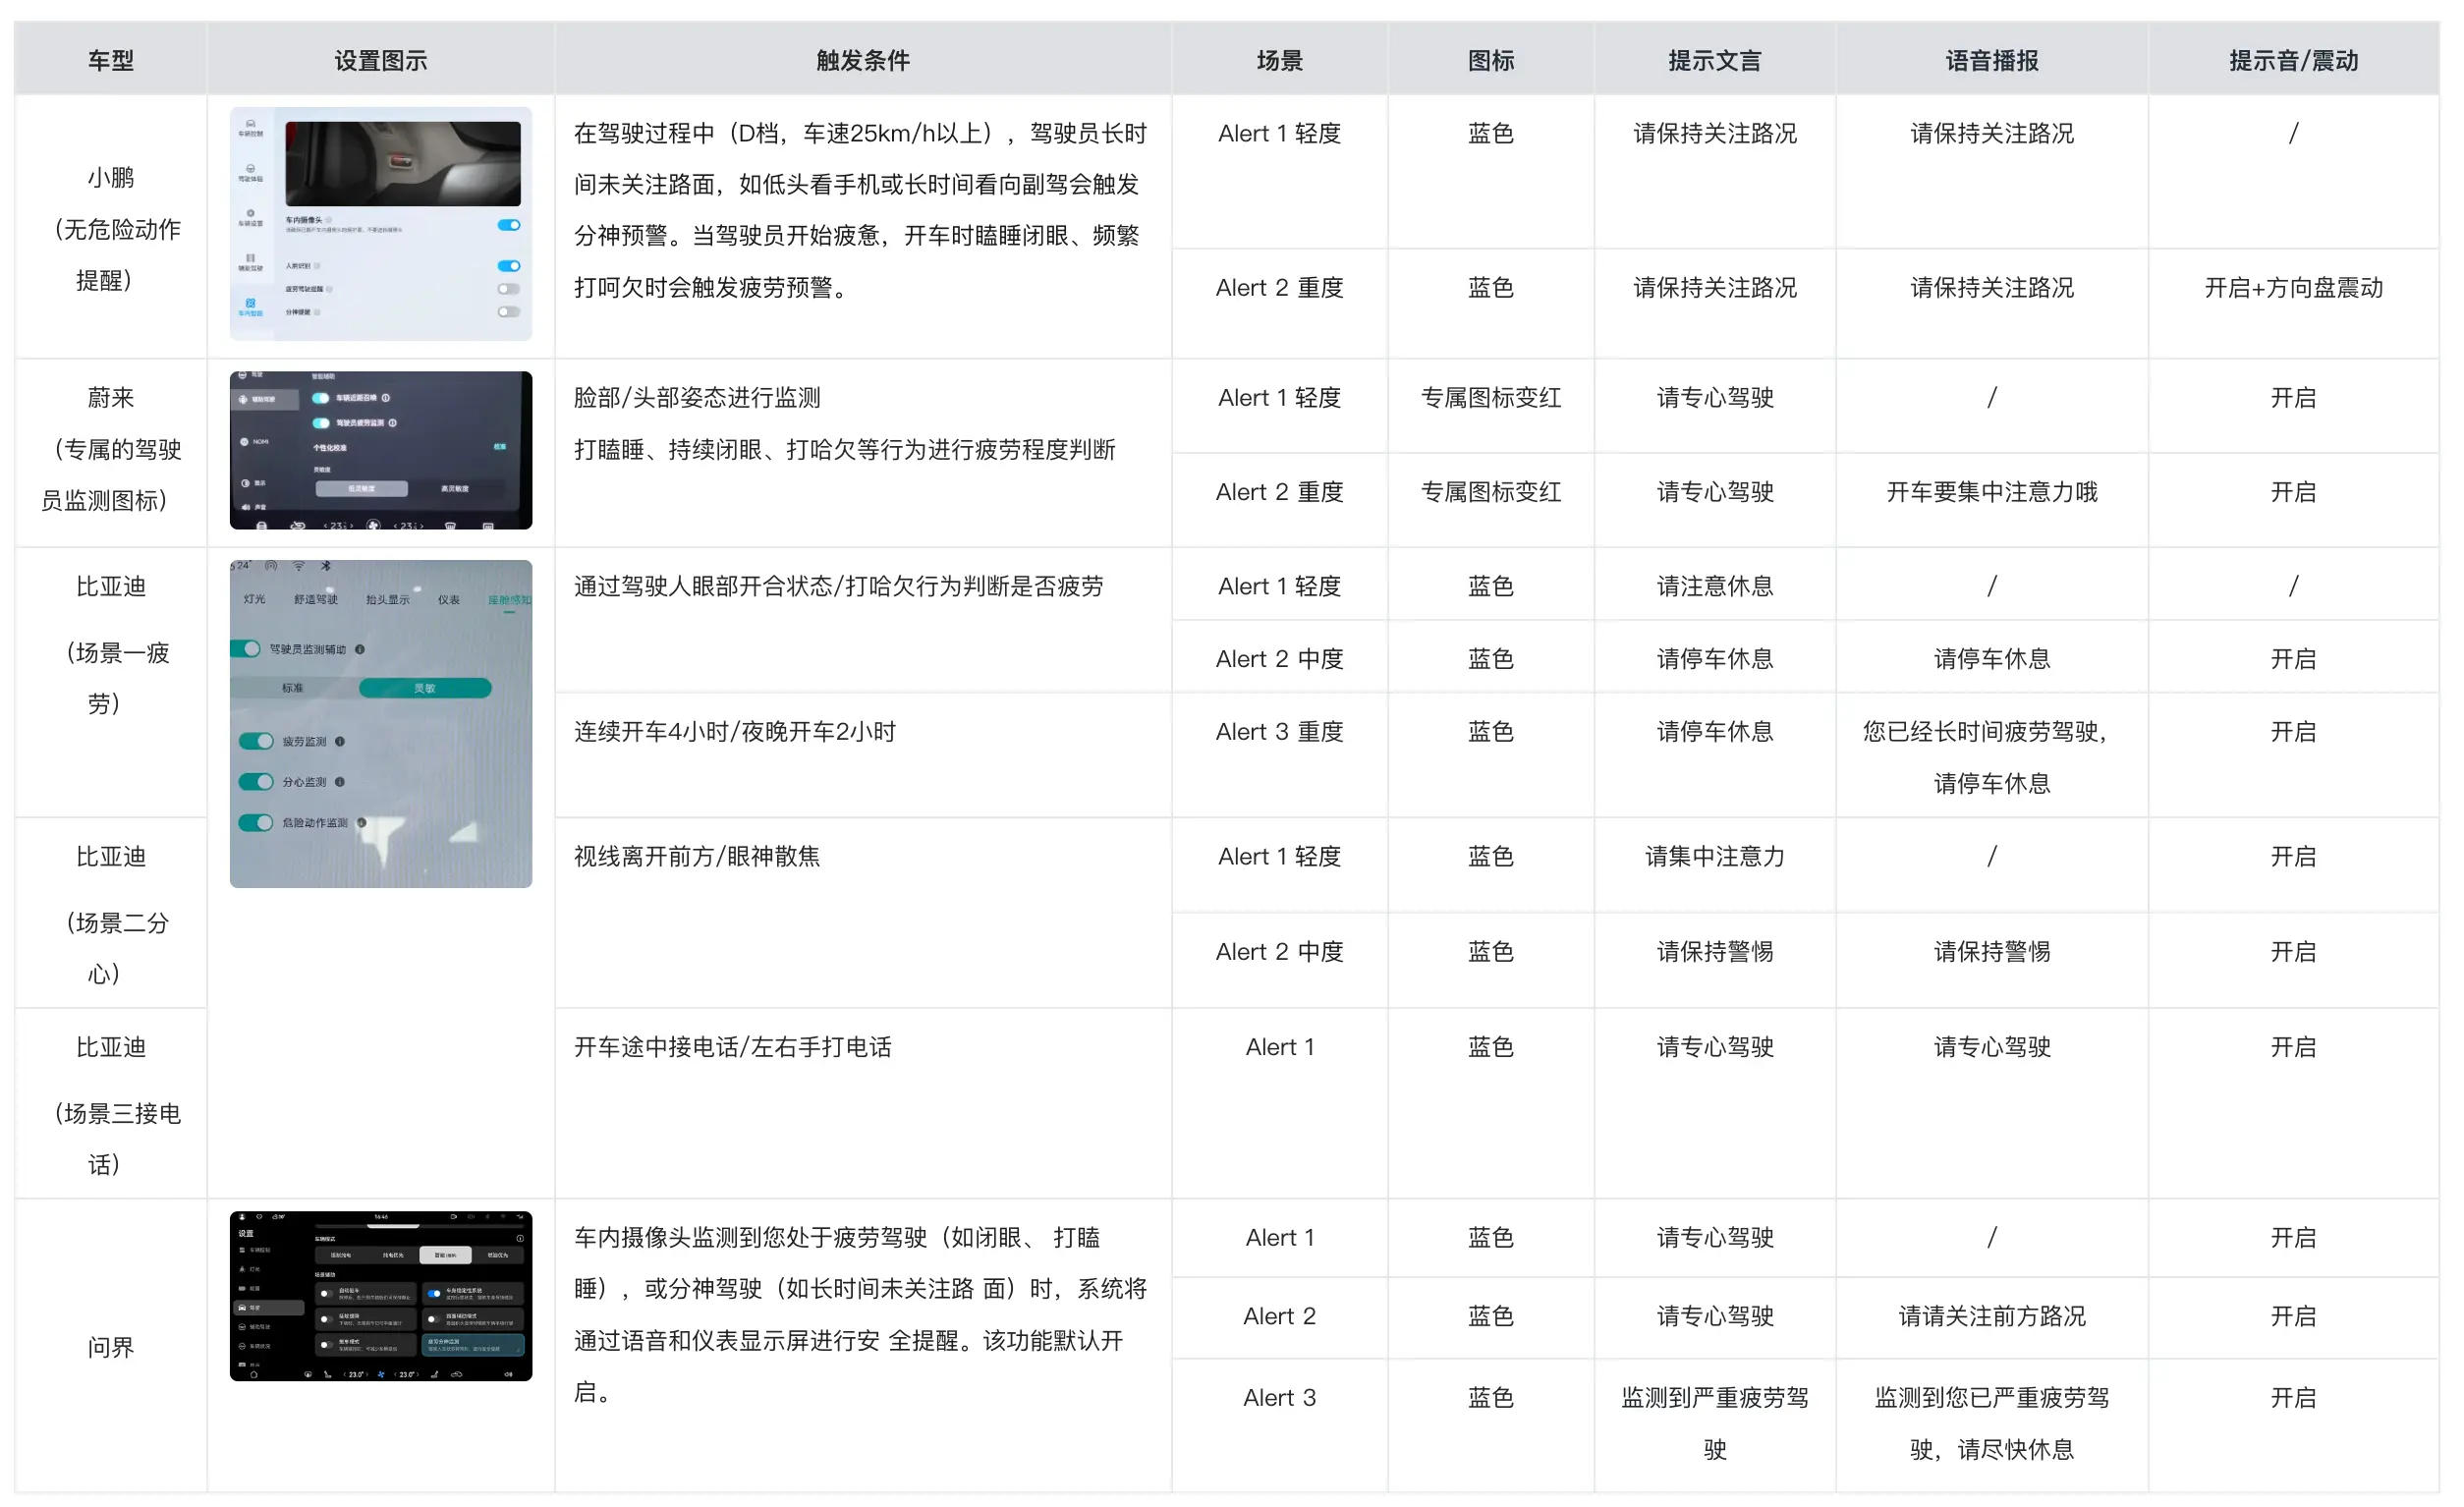
Task: Toggle the 疲劳监测 switch in BYD screenshot
Action: click(x=256, y=741)
